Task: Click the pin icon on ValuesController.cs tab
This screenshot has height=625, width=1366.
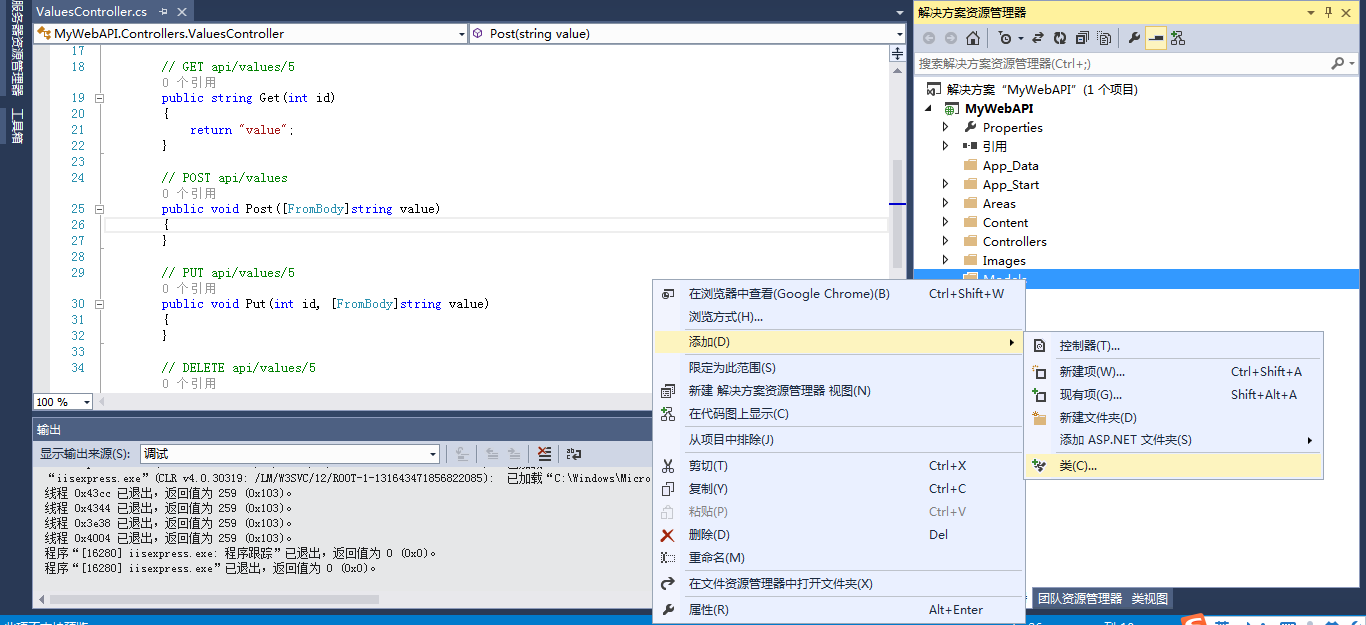Action: click(x=164, y=11)
